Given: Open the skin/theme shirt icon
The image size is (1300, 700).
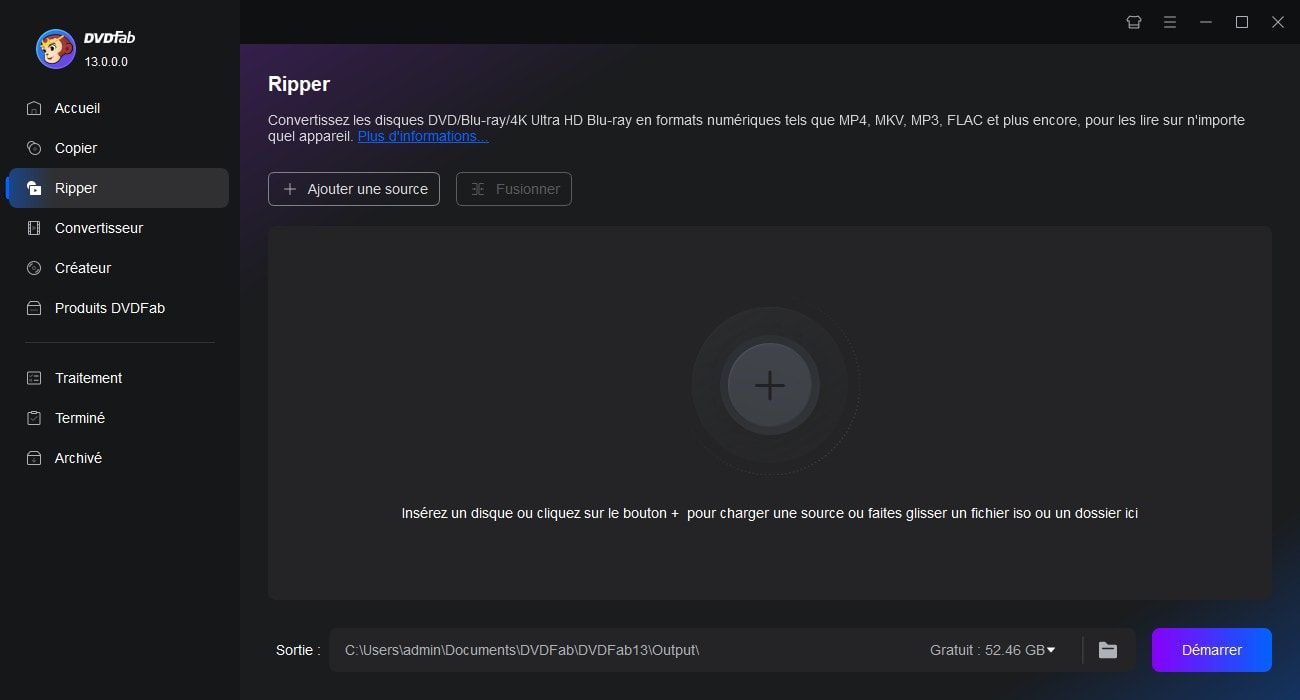Looking at the screenshot, I should click(1134, 22).
